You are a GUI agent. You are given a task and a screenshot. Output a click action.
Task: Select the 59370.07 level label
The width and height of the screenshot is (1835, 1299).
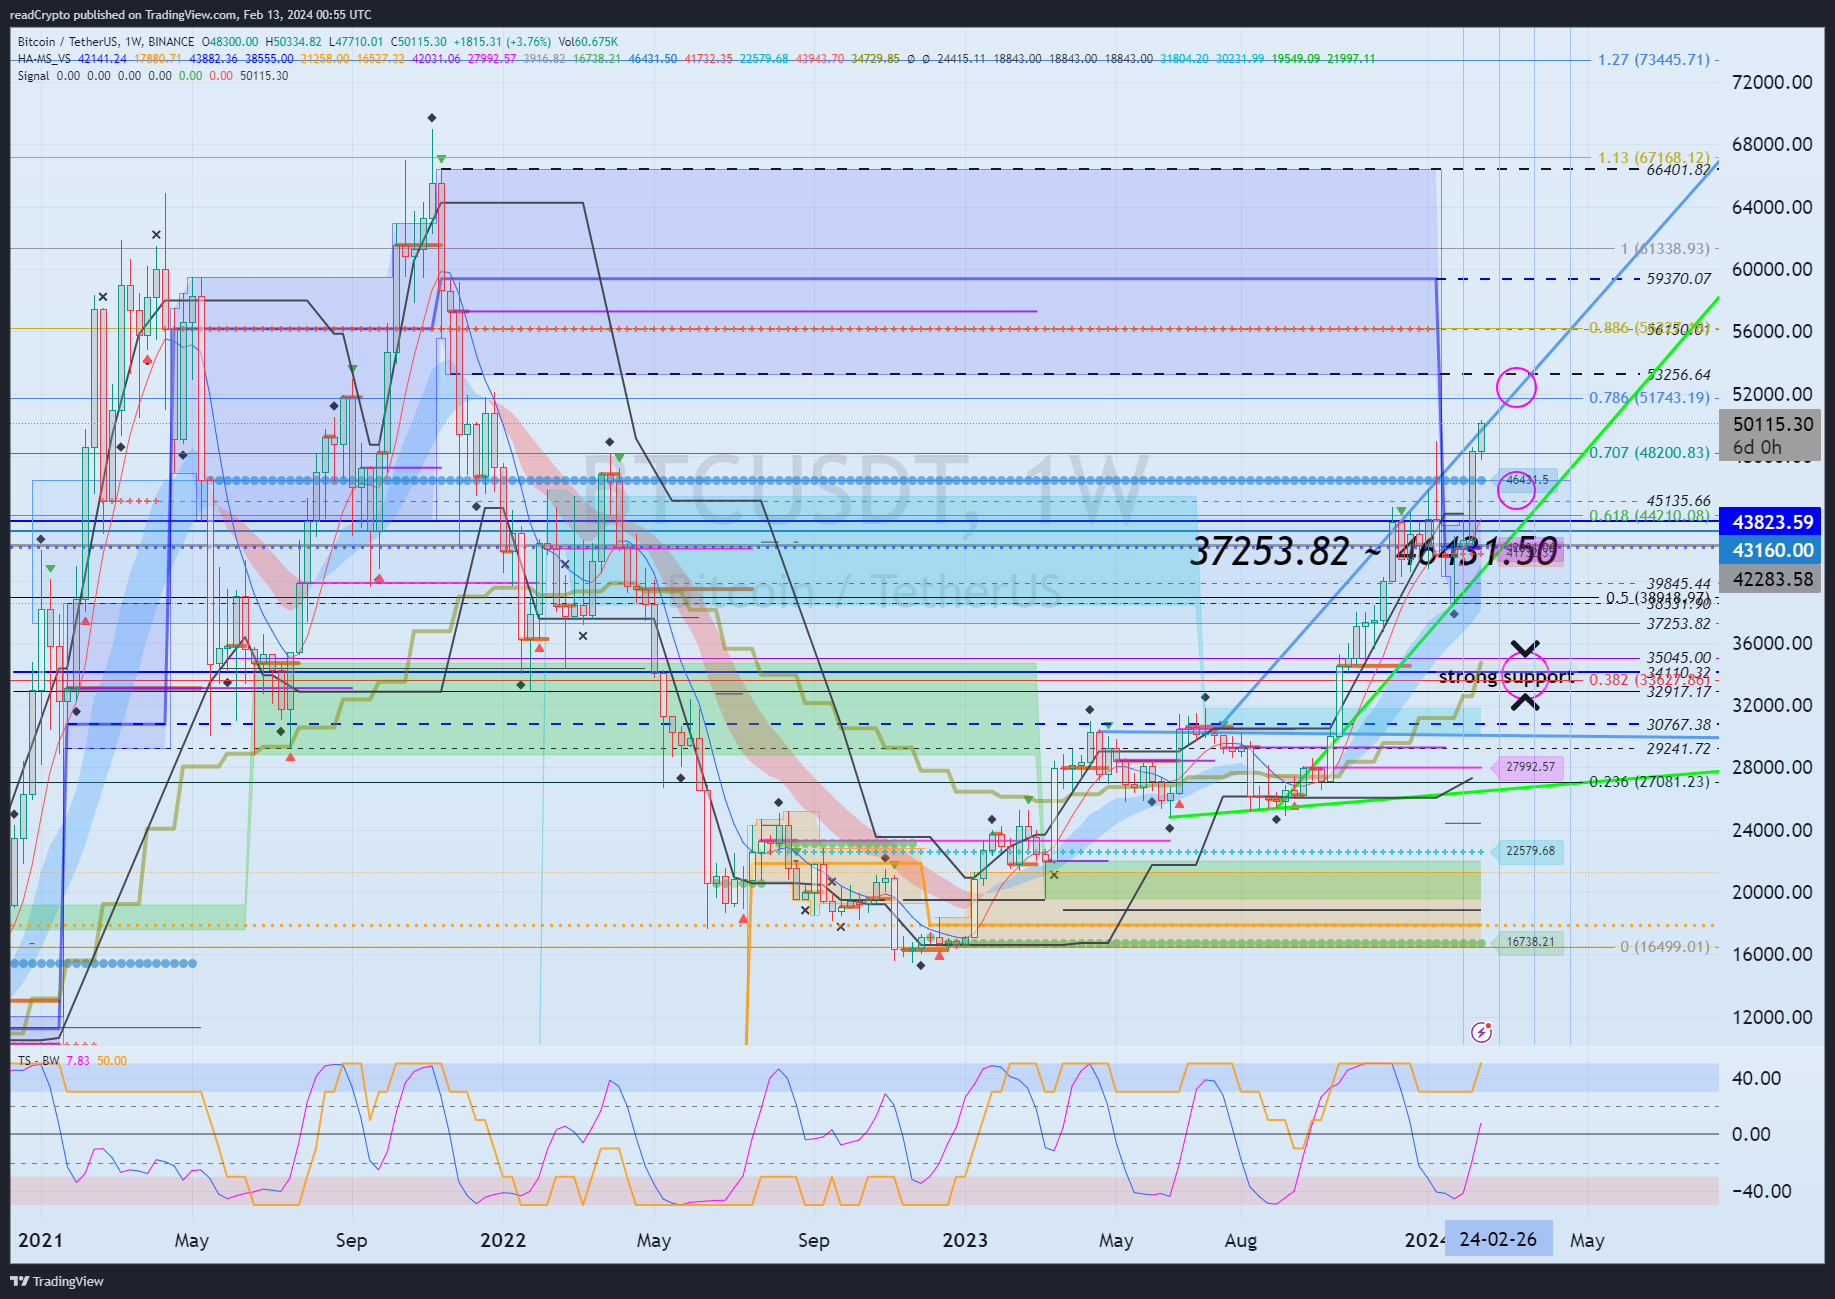pyautogui.click(x=1679, y=279)
